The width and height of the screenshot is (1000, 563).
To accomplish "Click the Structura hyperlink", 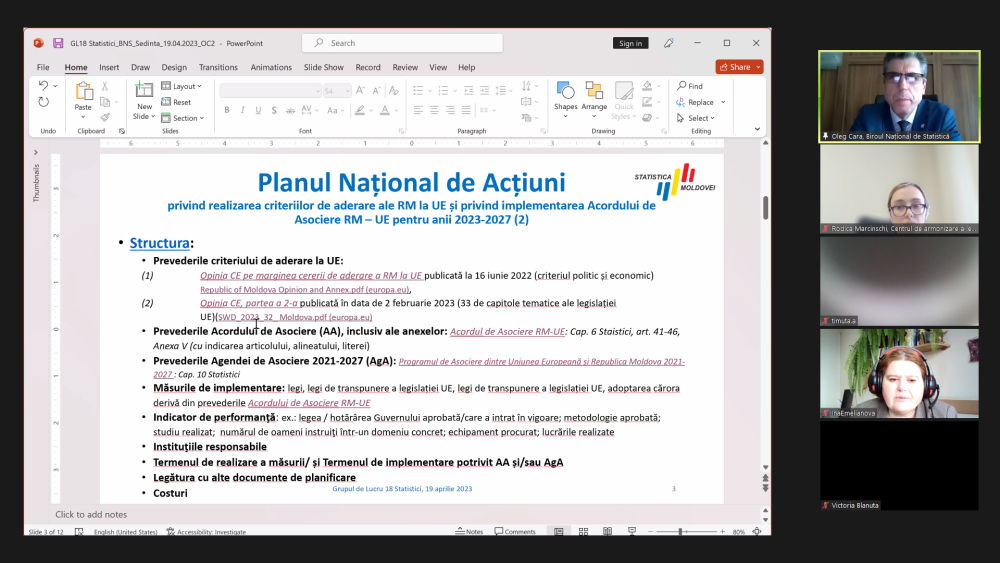I will pos(159,243).
